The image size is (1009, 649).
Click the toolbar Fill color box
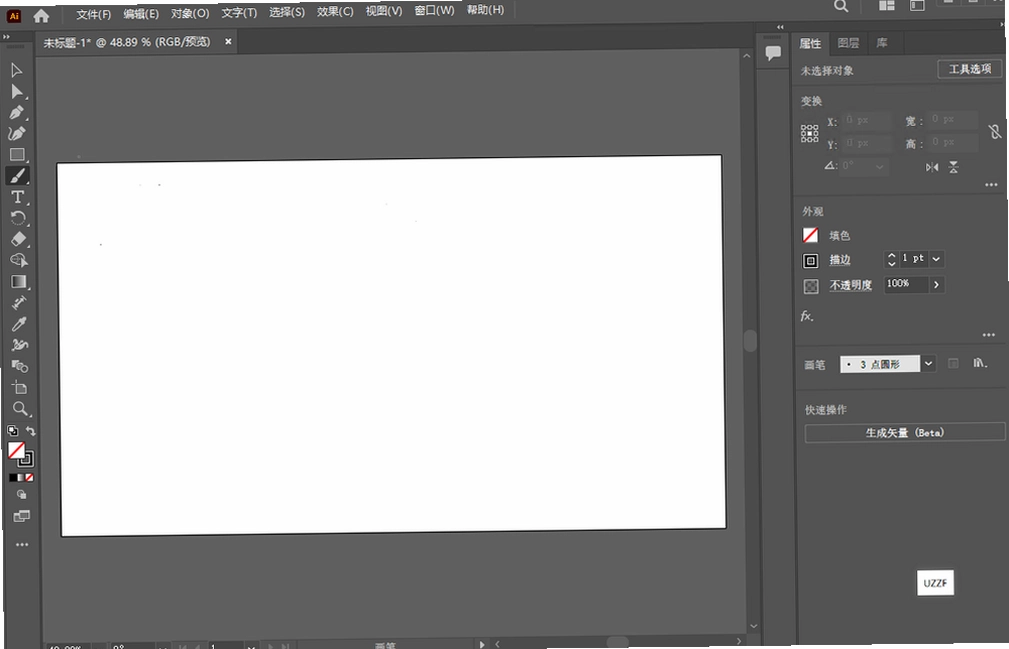tap(16, 450)
